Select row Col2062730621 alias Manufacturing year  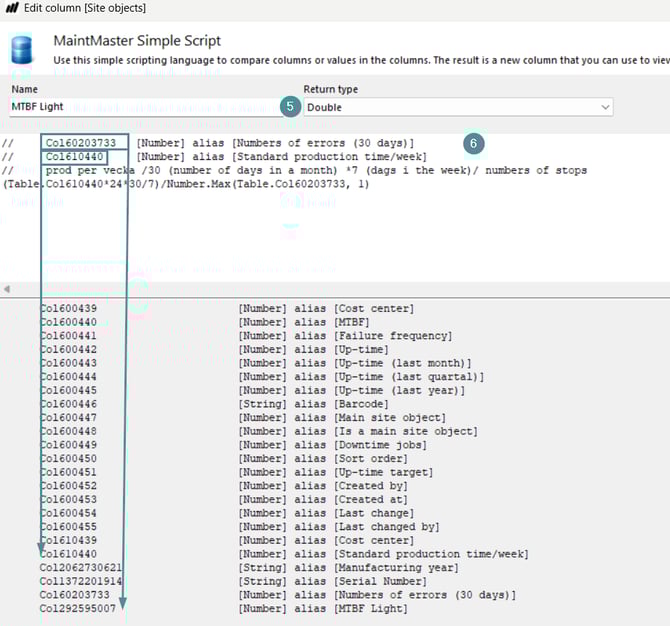click(x=249, y=568)
